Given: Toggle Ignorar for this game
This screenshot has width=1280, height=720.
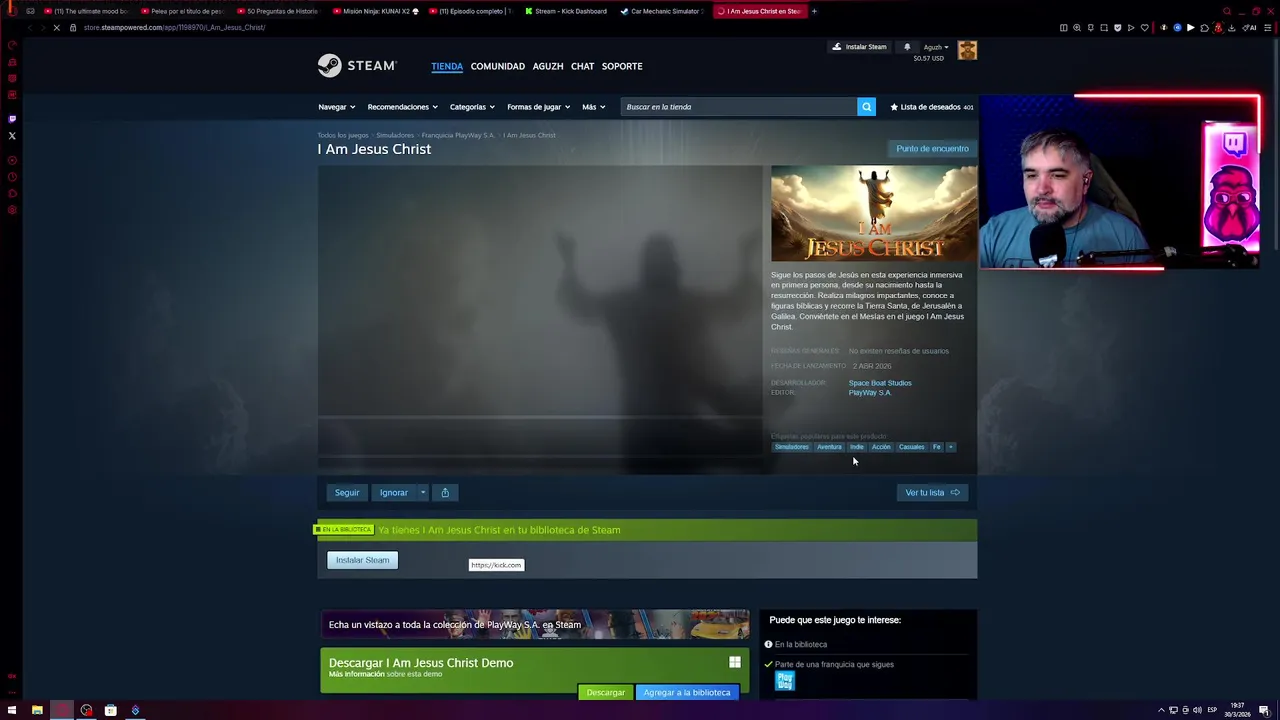Looking at the screenshot, I should [393, 492].
